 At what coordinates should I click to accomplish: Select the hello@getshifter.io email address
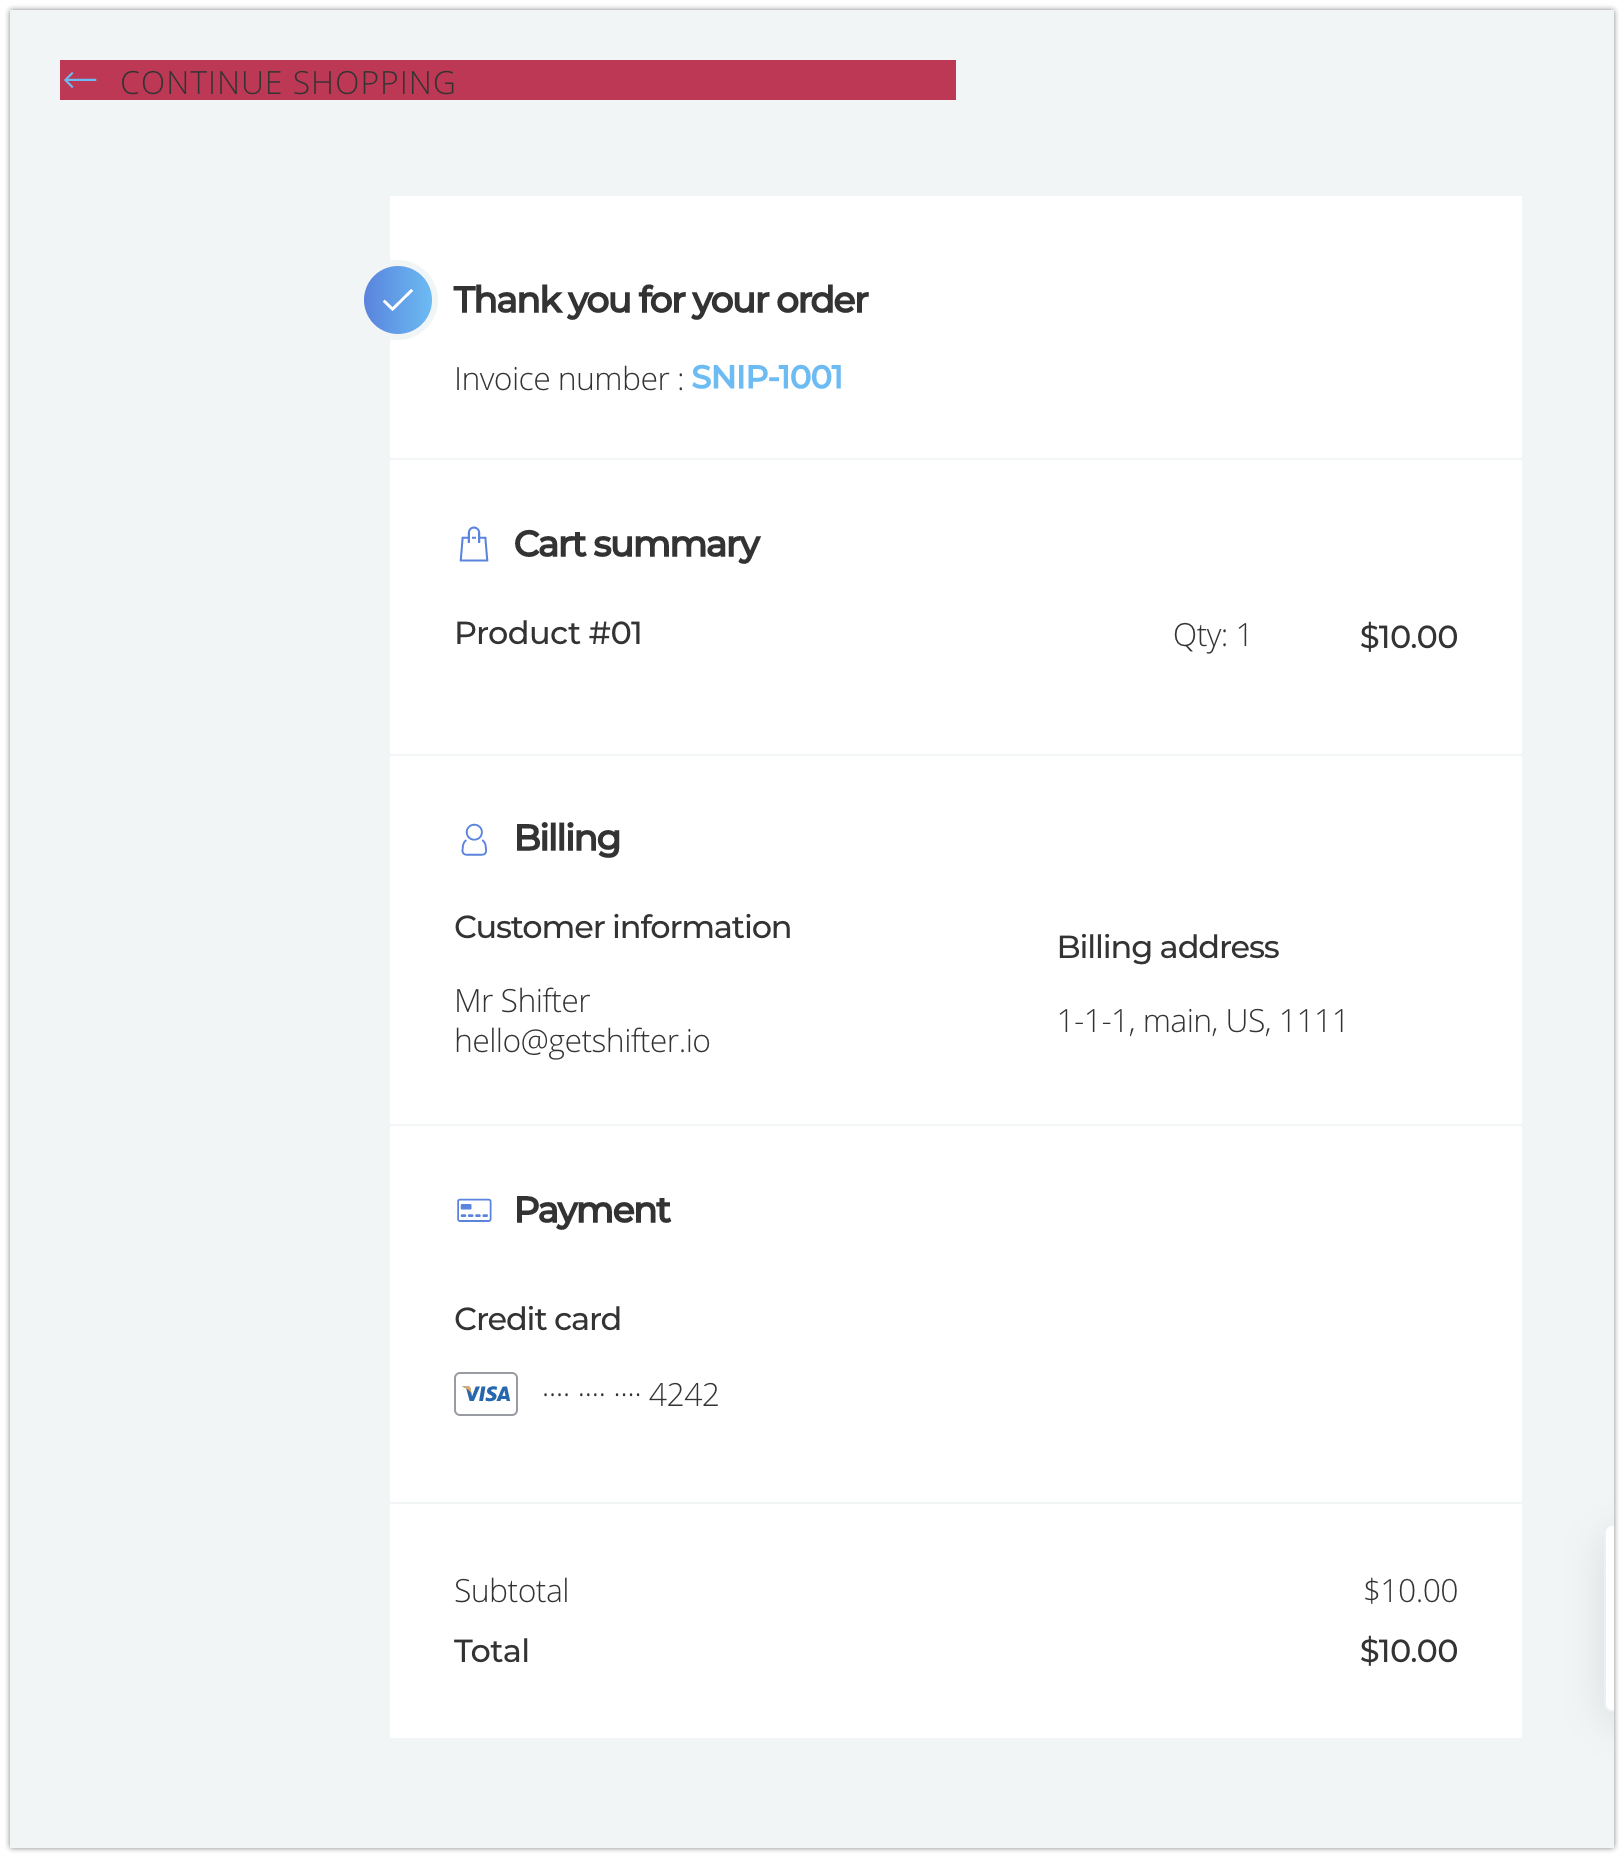point(582,1042)
